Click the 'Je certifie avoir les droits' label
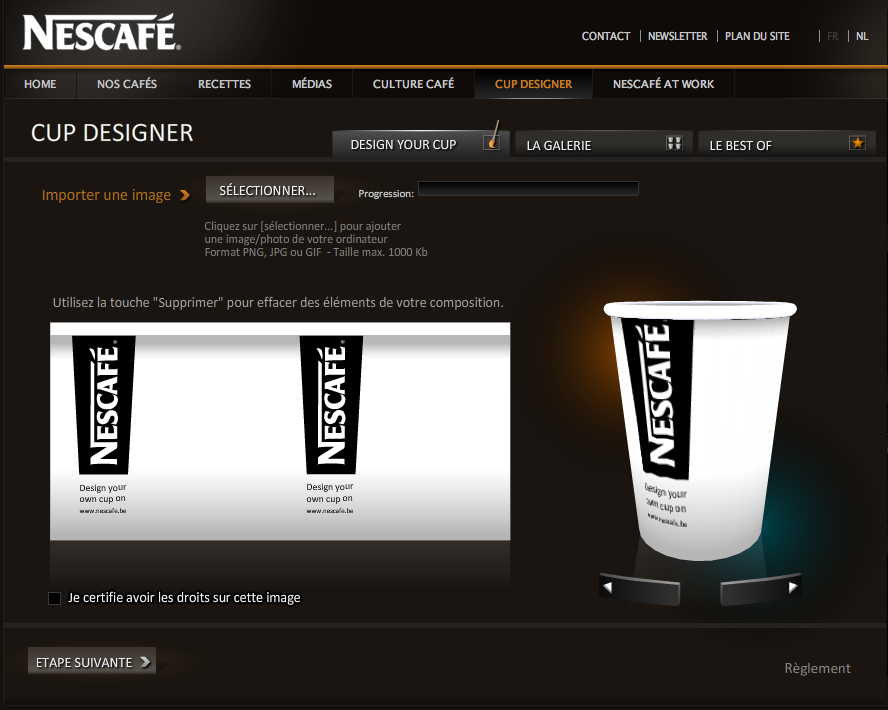Image resolution: width=888 pixels, height=710 pixels. [x=184, y=598]
